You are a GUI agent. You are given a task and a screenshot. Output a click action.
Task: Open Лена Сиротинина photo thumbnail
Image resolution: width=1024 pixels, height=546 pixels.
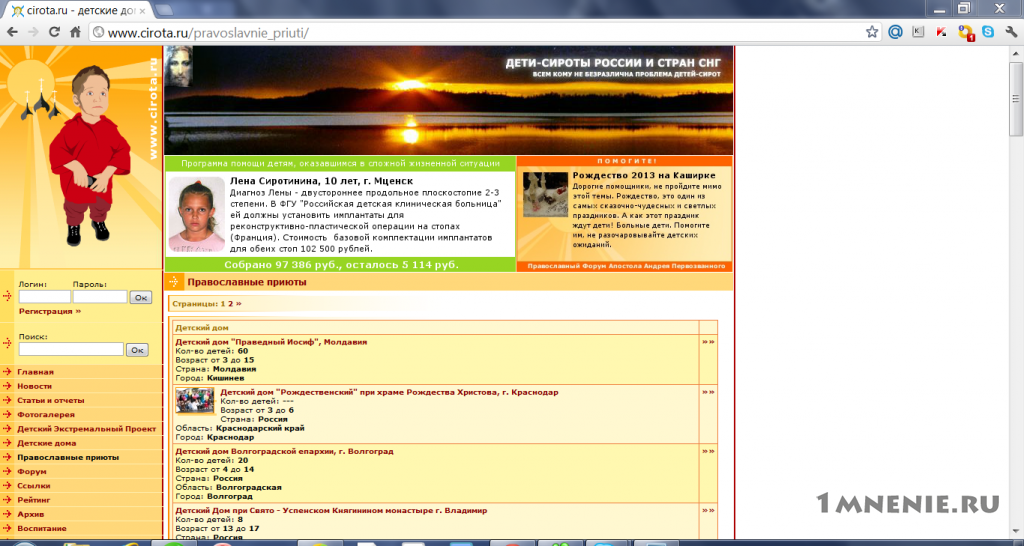(x=197, y=214)
